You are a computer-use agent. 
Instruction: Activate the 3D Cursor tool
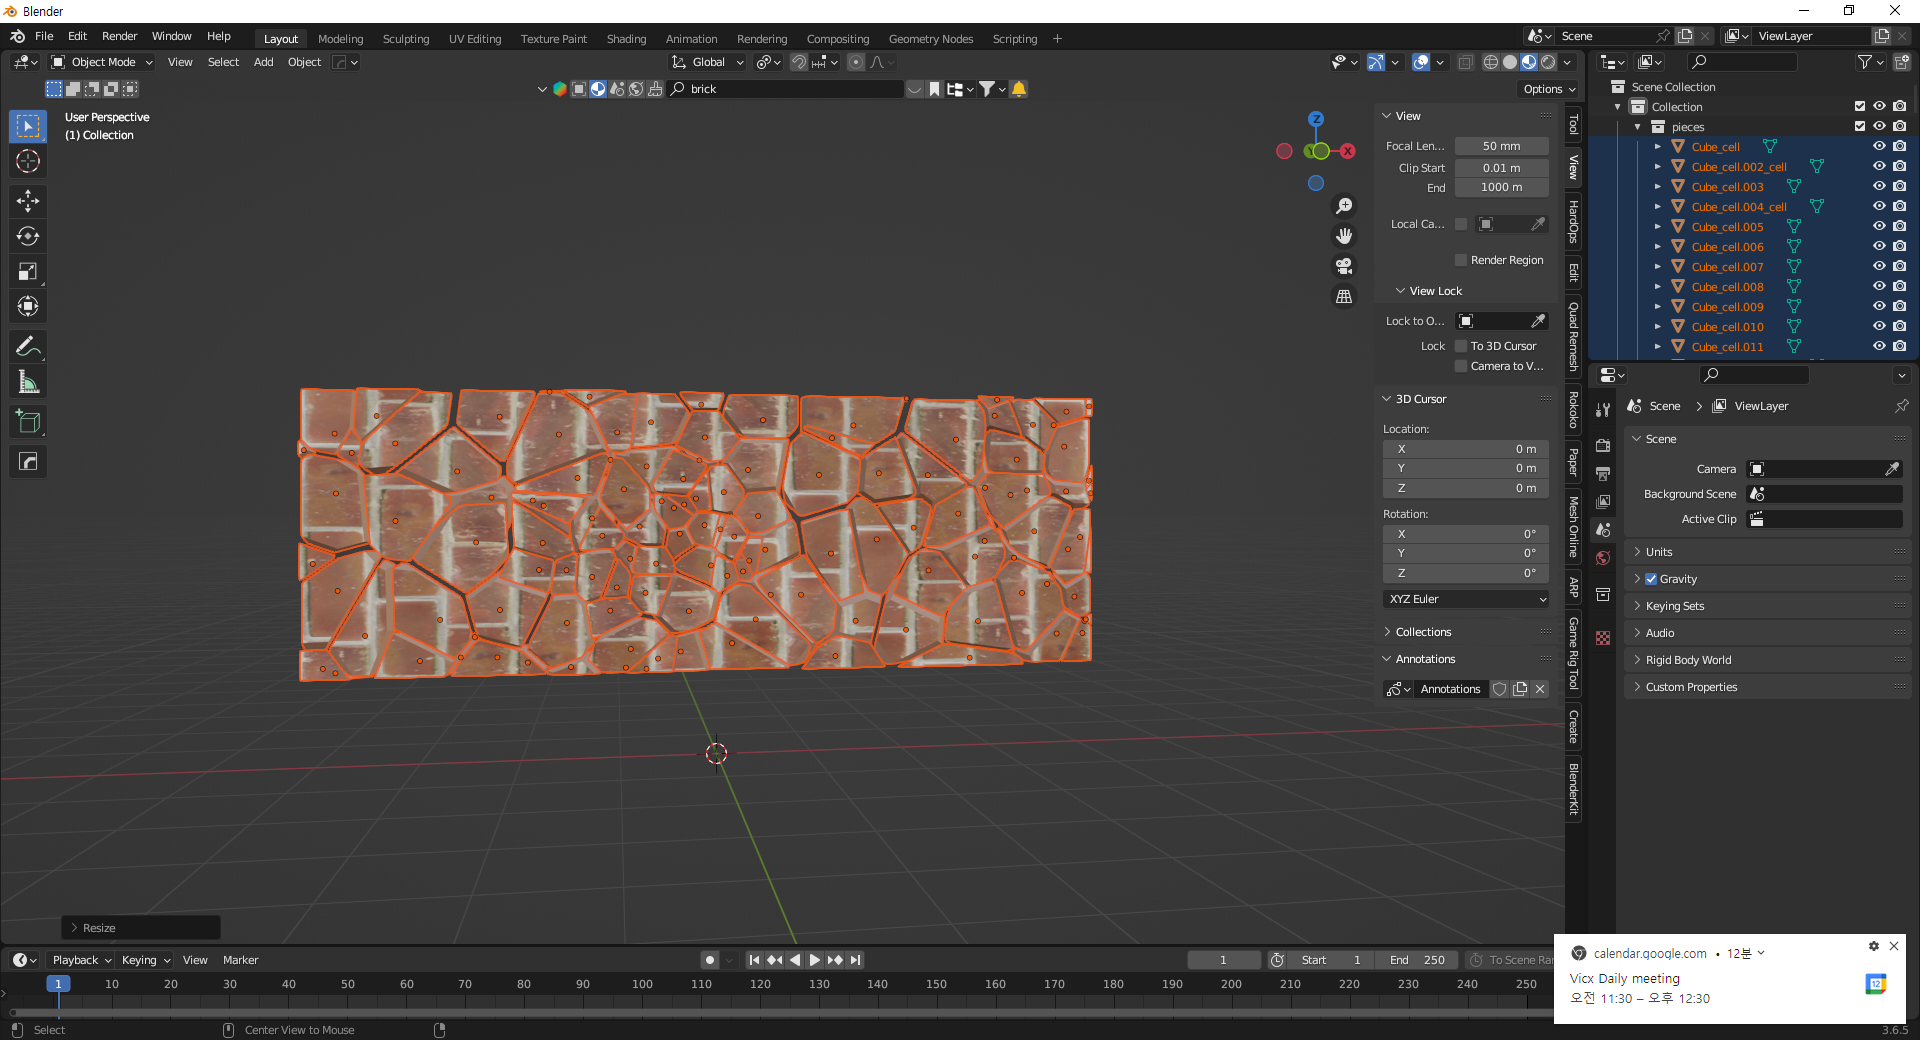(x=28, y=161)
